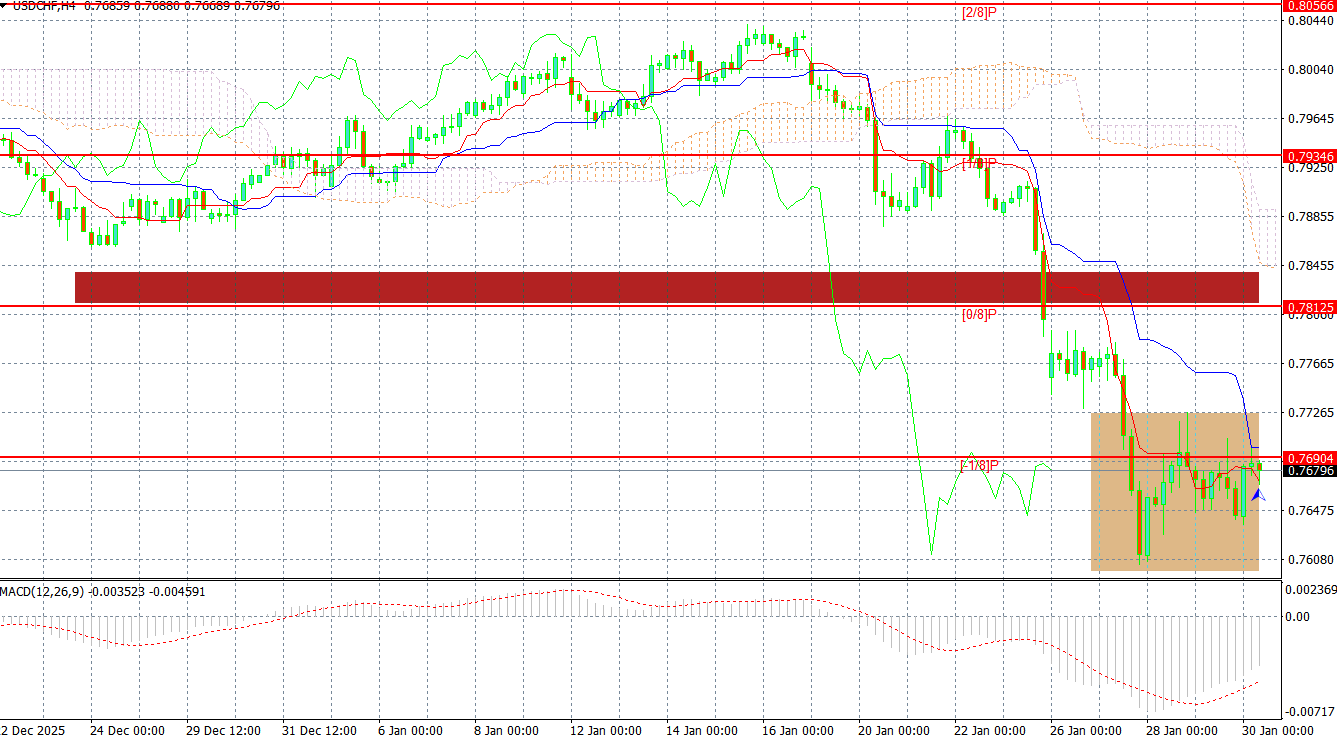Click the 0.002369 MACD scale value

(x=1311, y=589)
